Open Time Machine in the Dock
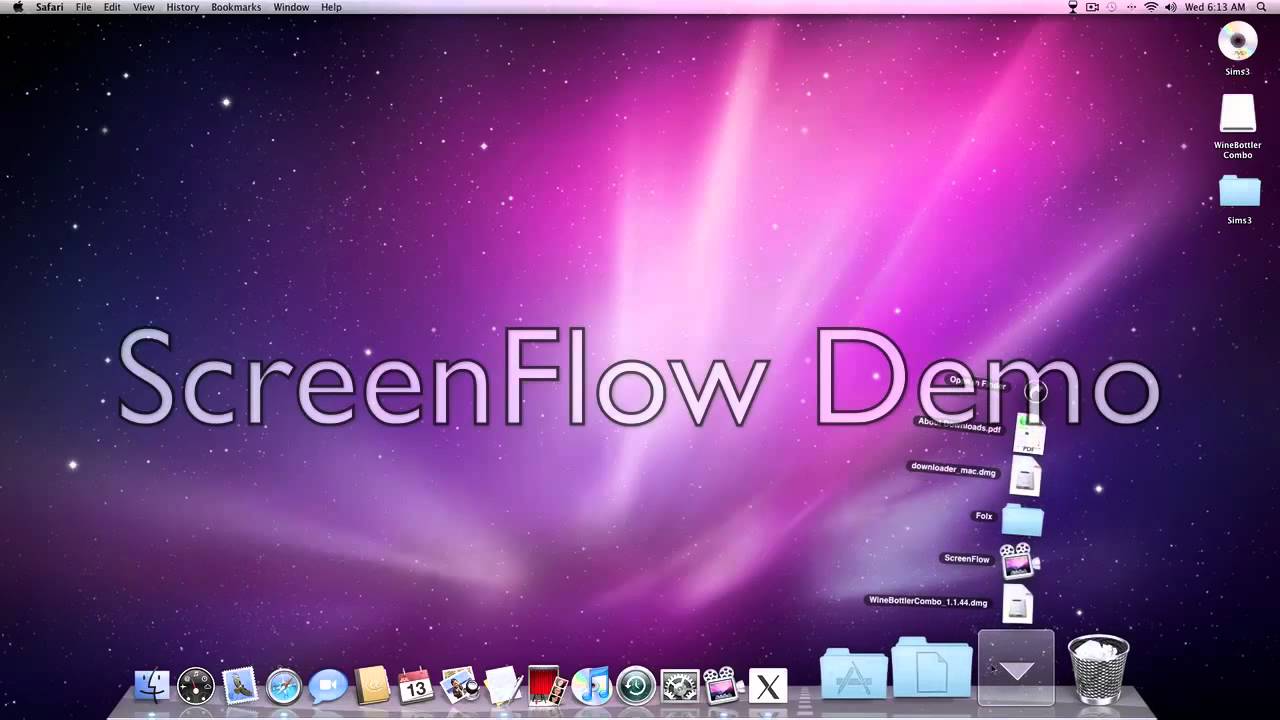 635,686
